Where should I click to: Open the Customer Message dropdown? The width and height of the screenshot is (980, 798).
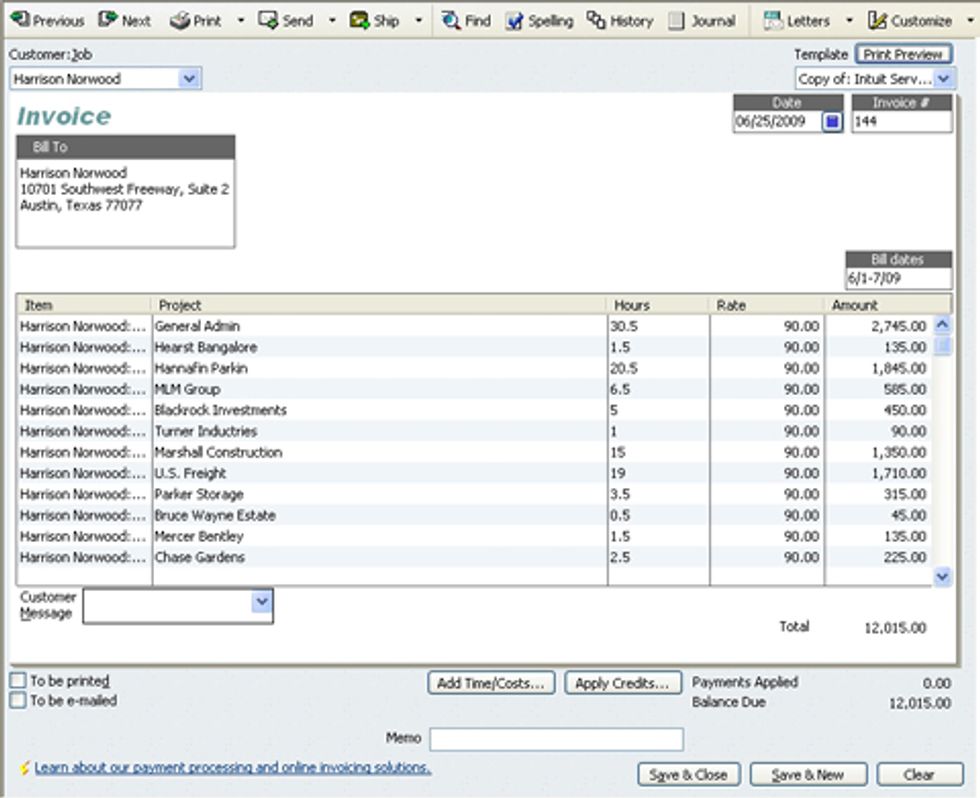point(261,602)
